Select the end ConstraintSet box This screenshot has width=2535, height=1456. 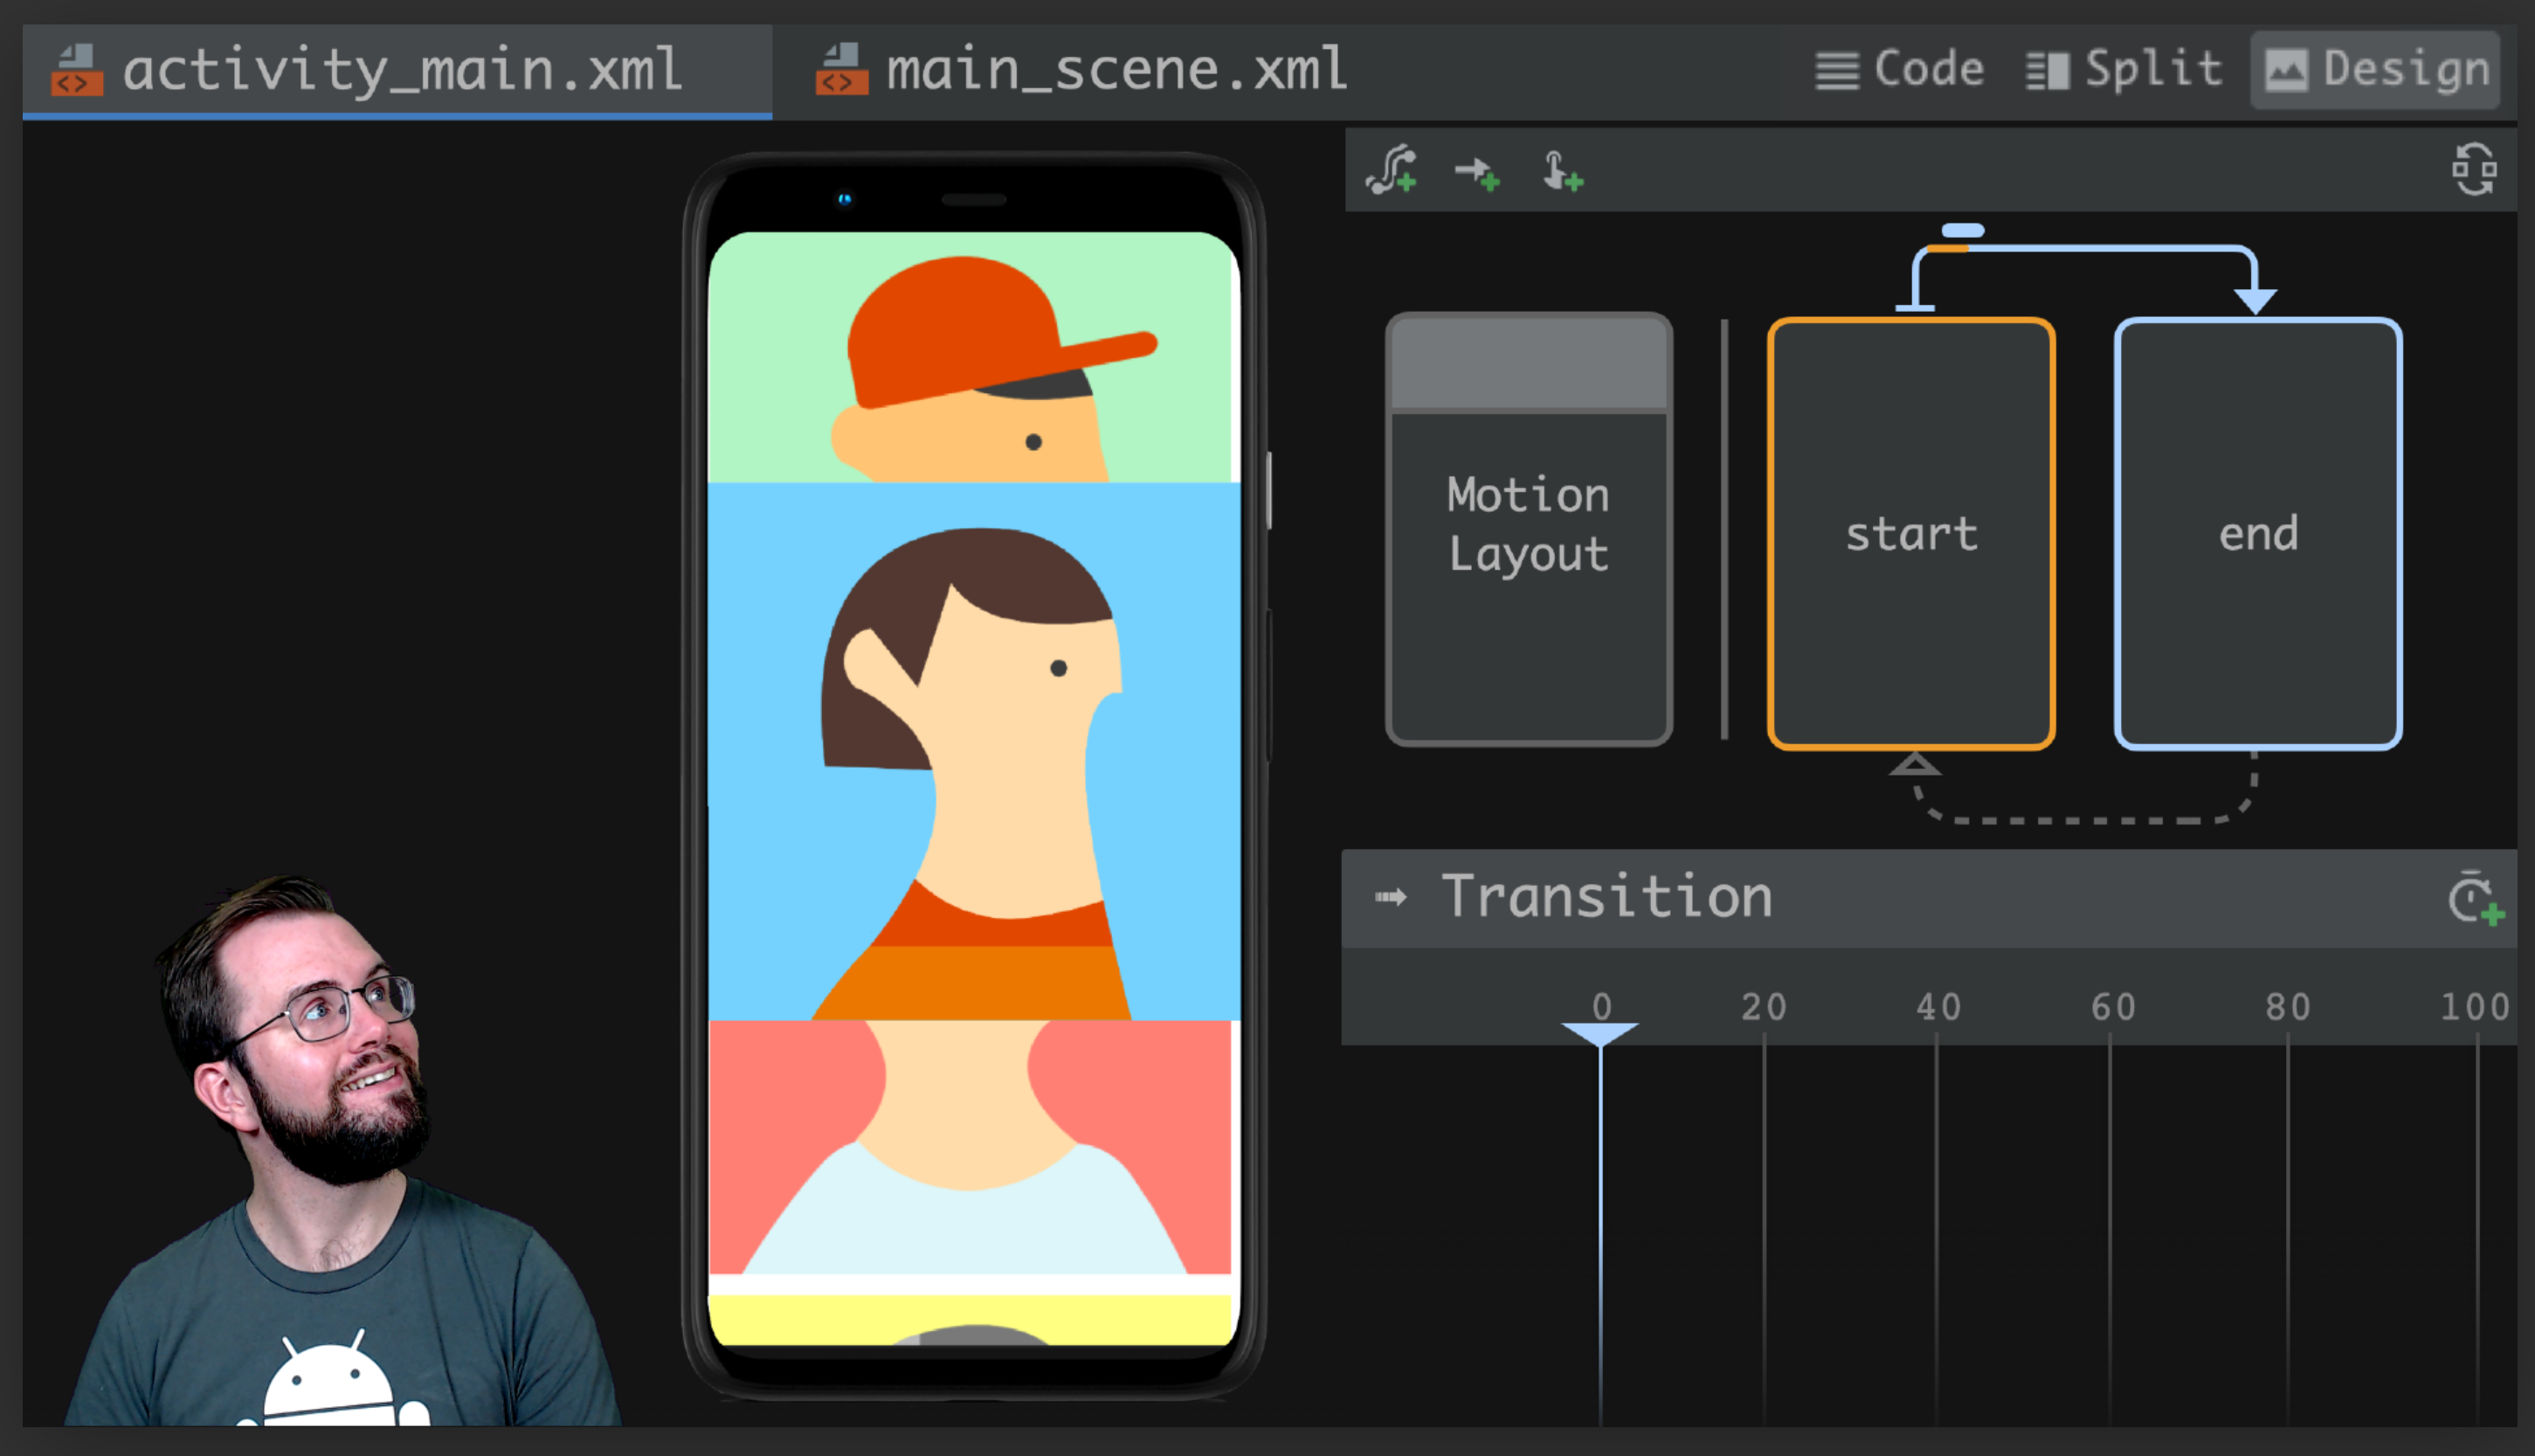[2257, 533]
